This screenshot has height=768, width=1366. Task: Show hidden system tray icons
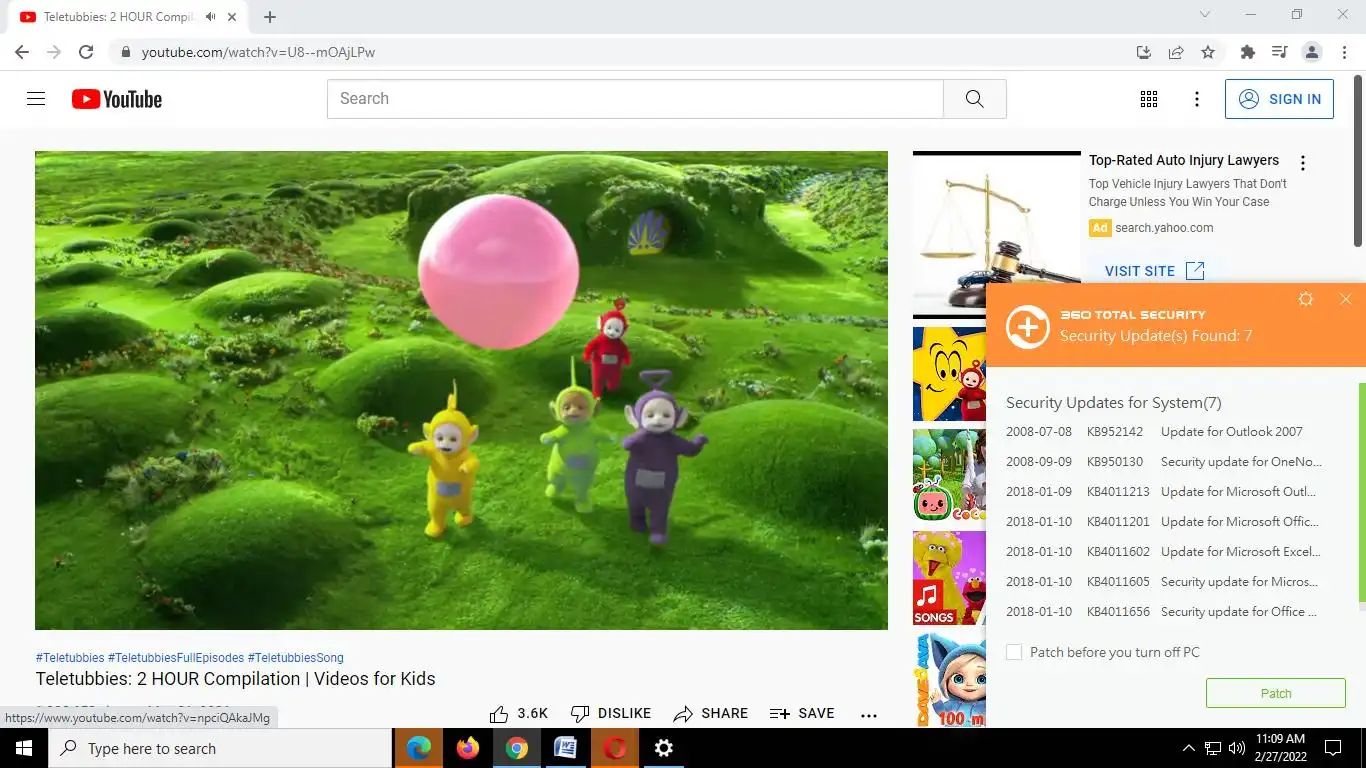point(1188,748)
